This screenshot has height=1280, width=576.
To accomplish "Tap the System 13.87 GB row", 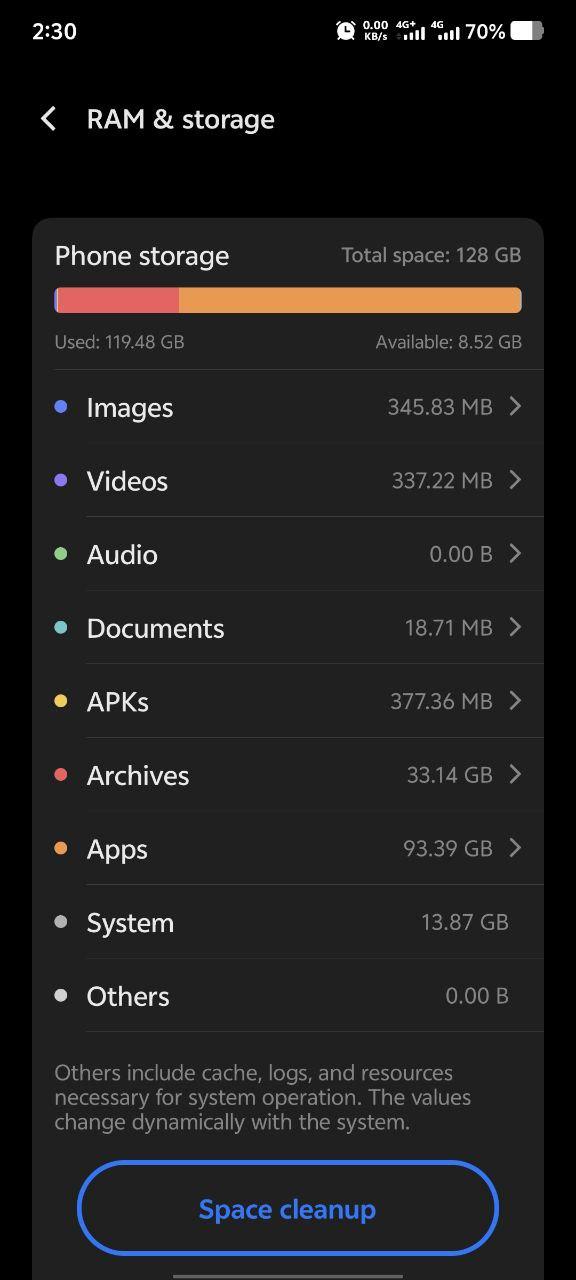I will 288,922.
